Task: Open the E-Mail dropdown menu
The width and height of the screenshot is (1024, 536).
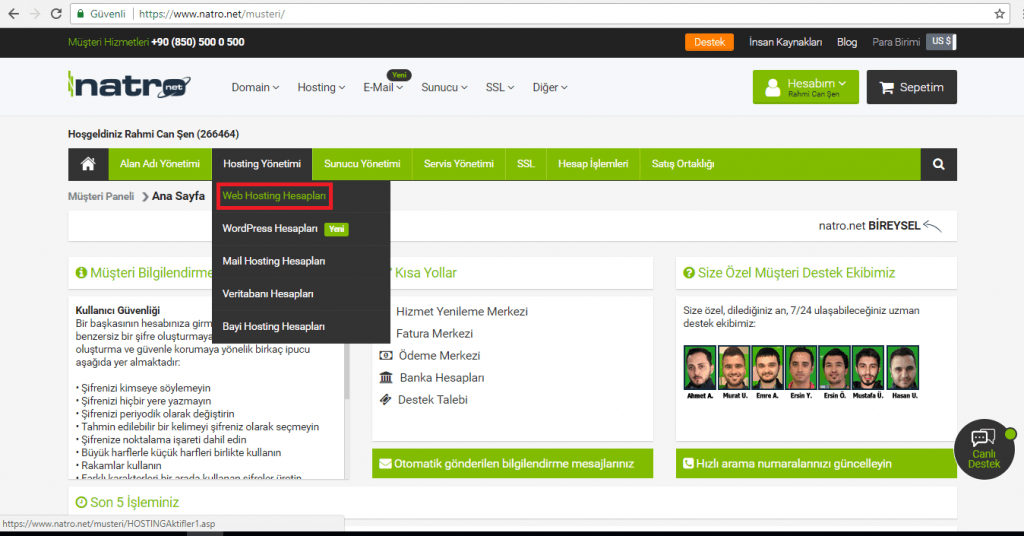Action: pyautogui.click(x=383, y=87)
